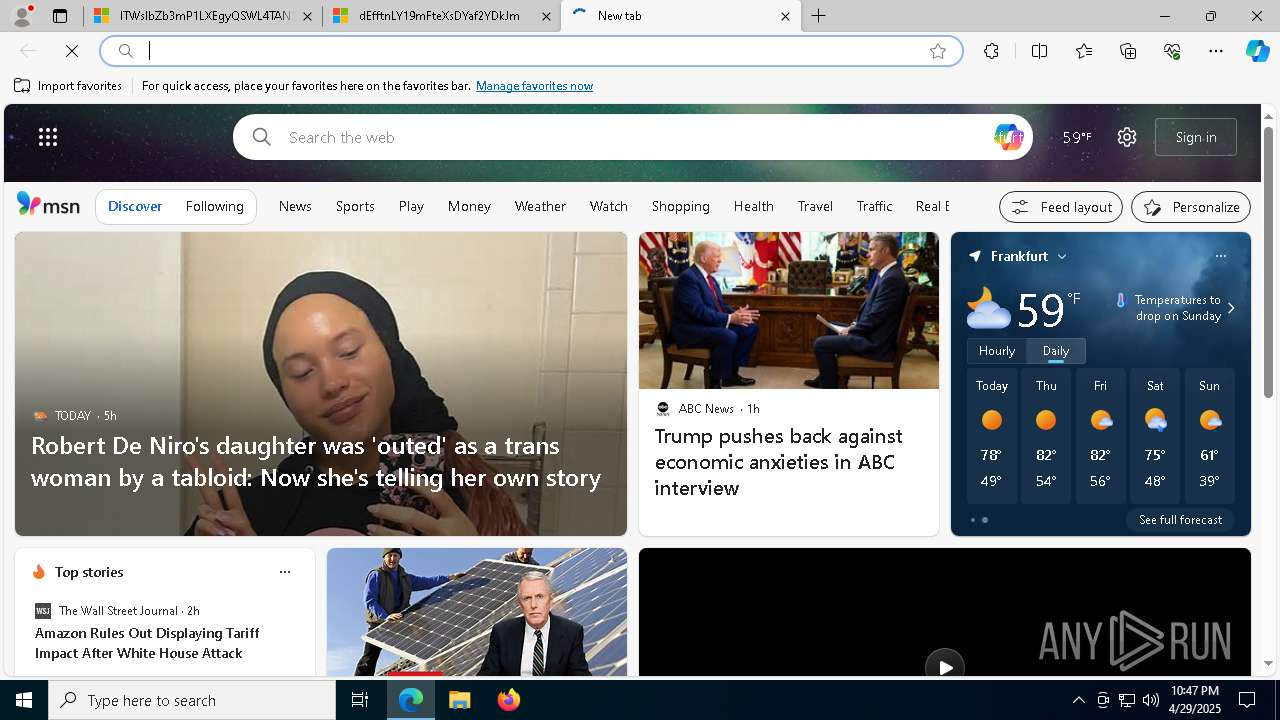
Task: Open Feed layout options
Action: pos(1061,207)
